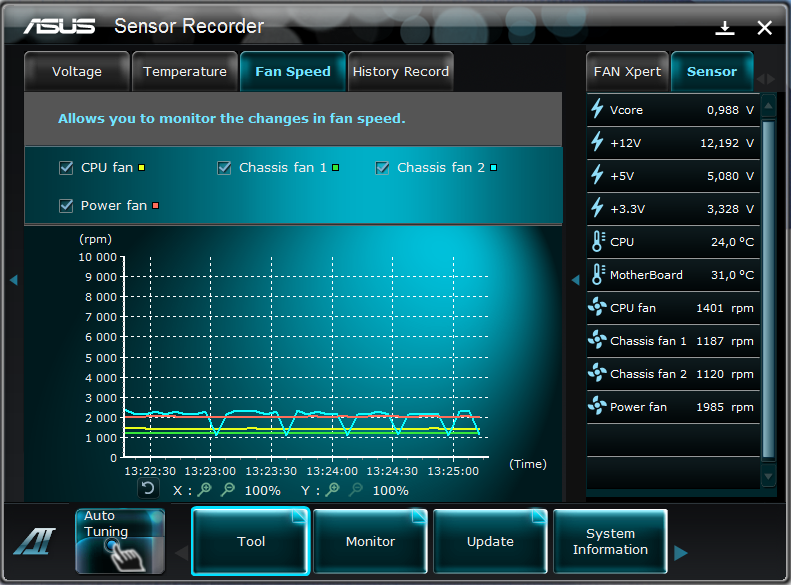Viewport: 791px width, 585px height.
Task: Click the cyan Chassis fan 2 color swatch
Action: pos(493,167)
